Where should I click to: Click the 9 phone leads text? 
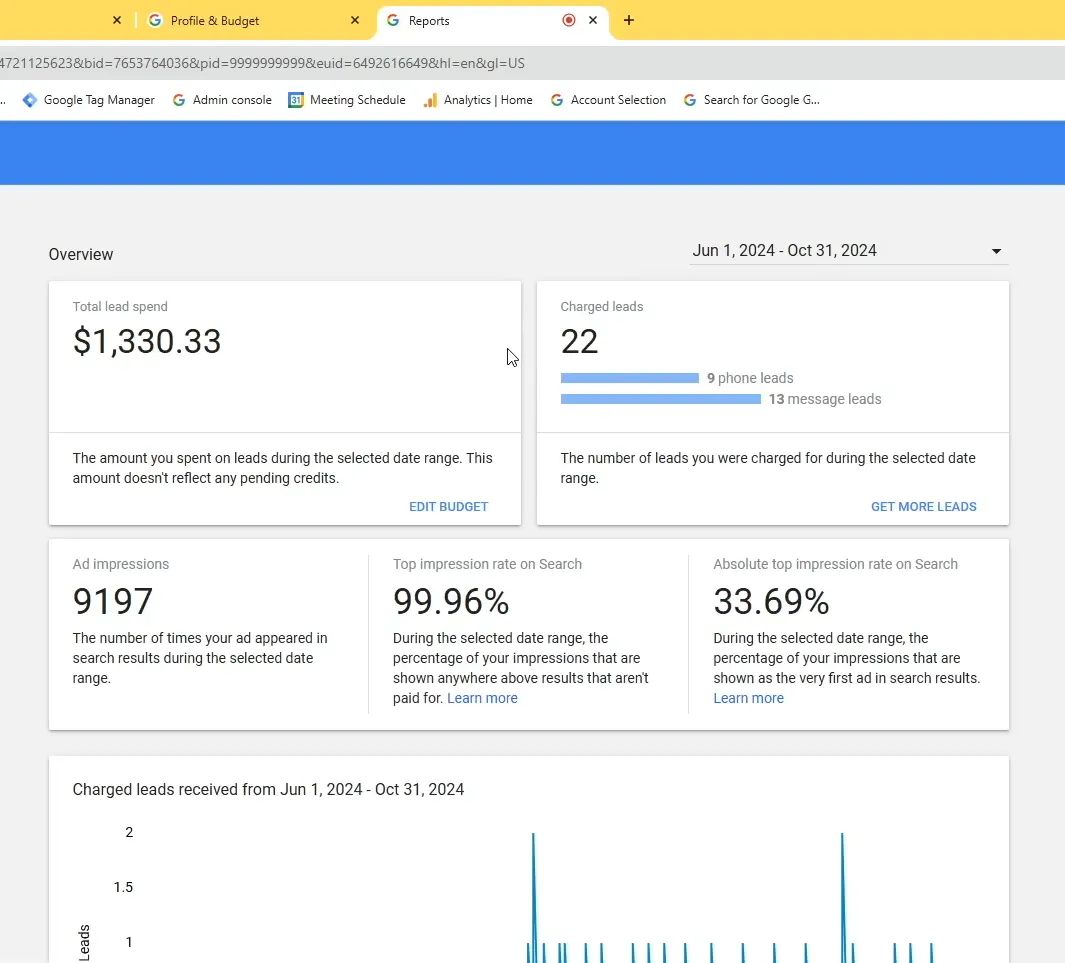(750, 378)
